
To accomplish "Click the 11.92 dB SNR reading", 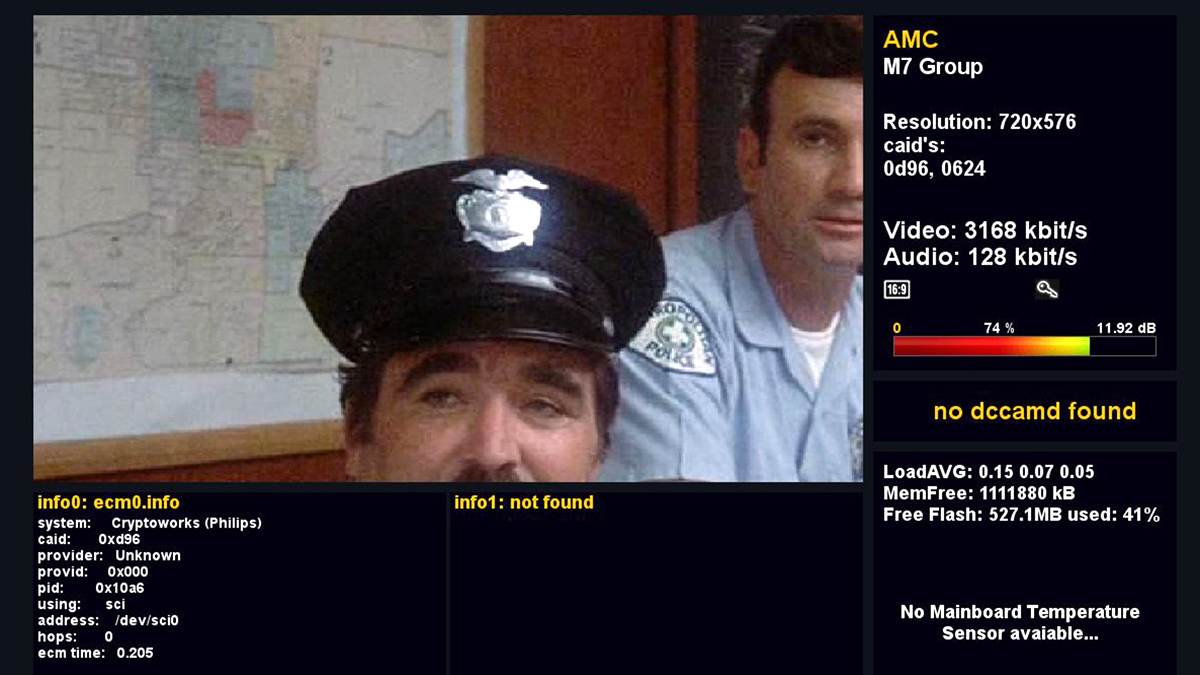I will (1126, 328).
